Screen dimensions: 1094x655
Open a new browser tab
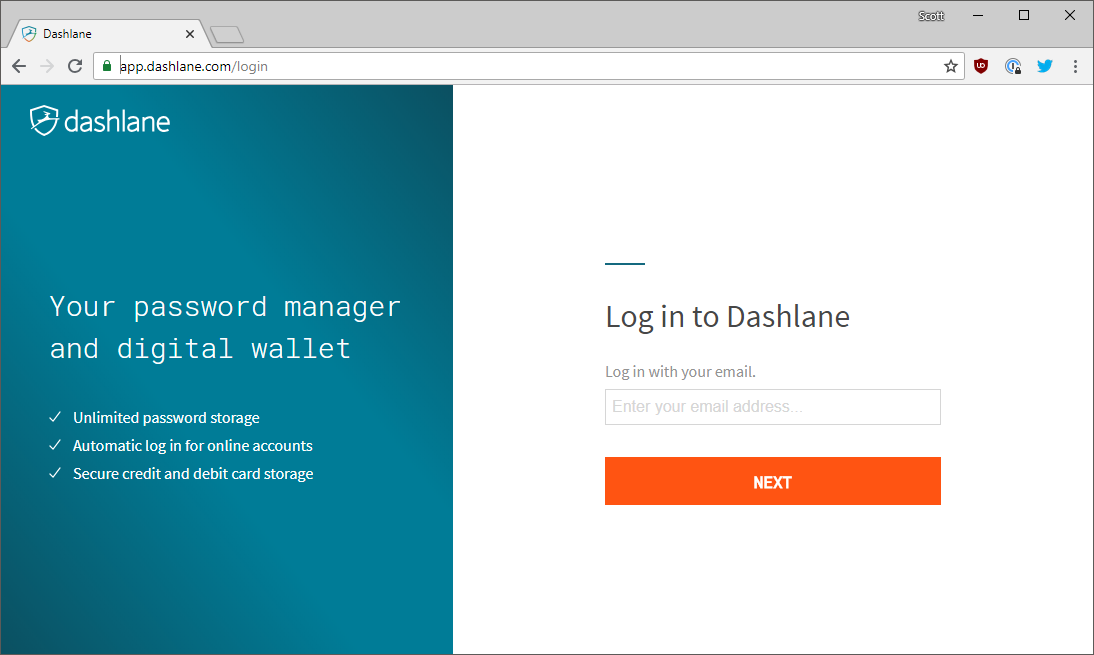pyautogui.click(x=226, y=33)
